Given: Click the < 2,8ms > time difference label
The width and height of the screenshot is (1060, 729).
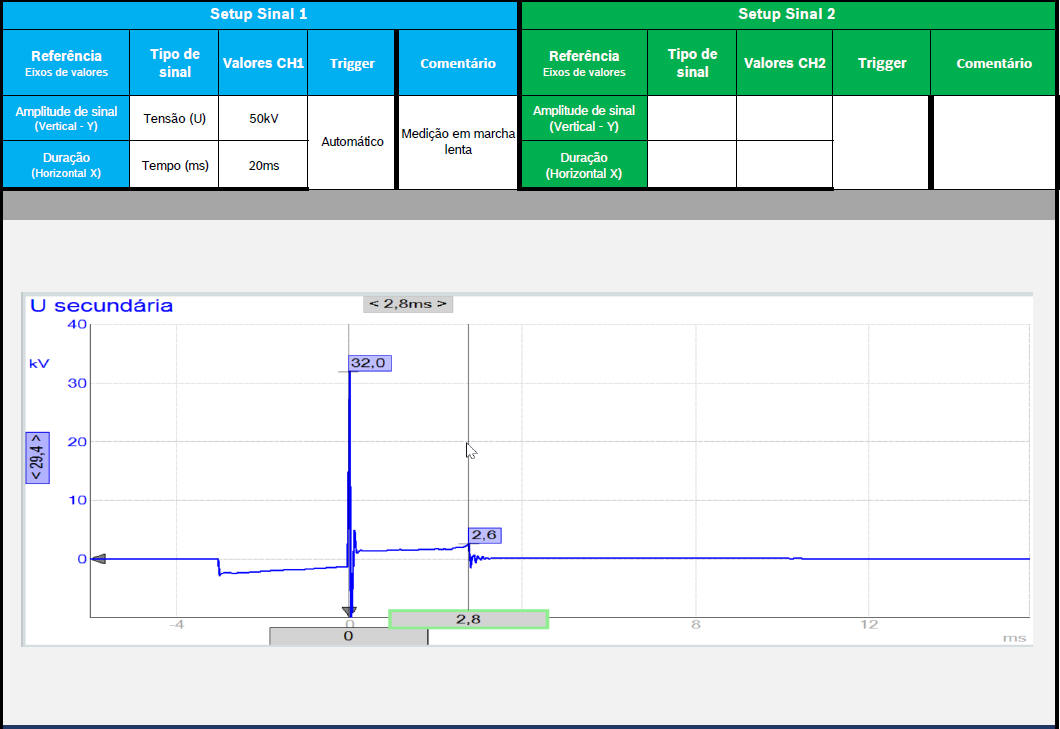Looking at the screenshot, I should [x=408, y=304].
